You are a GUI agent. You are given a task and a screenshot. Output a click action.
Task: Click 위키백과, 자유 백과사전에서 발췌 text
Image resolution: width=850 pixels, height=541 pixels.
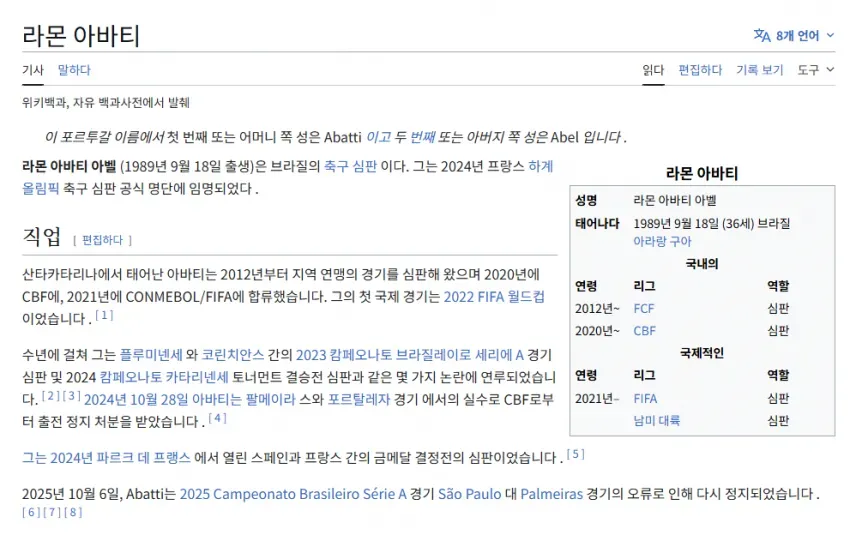point(106,102)
